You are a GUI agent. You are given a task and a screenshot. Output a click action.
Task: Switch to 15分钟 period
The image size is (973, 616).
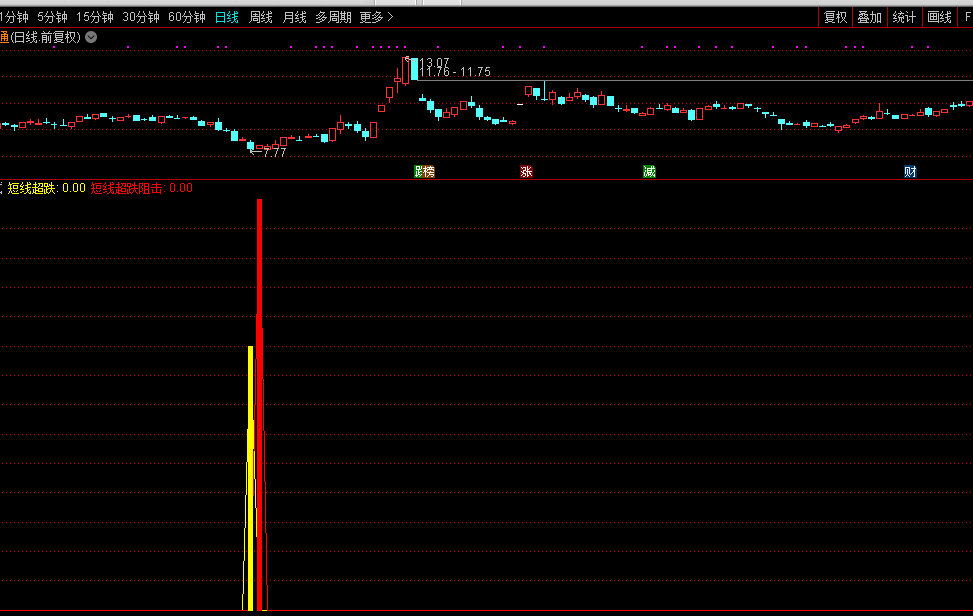tap(95, 17)
